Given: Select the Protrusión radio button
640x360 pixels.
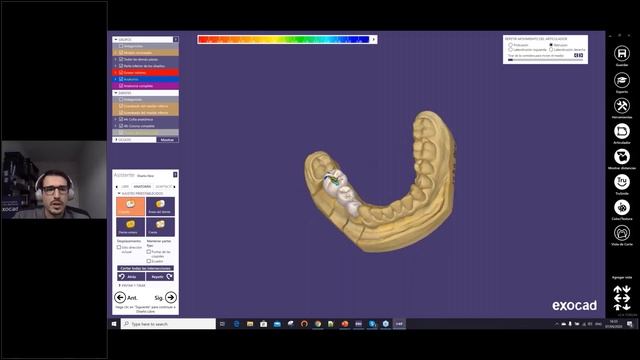Looking at the screenshot, I should [x=510, y=45].
